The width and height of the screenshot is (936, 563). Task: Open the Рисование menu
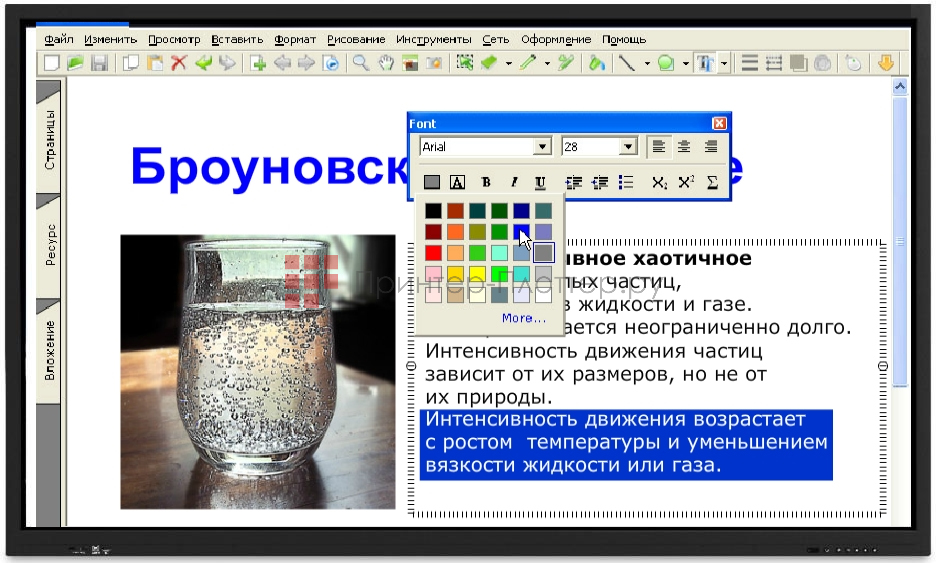click(x=356, y=39)
